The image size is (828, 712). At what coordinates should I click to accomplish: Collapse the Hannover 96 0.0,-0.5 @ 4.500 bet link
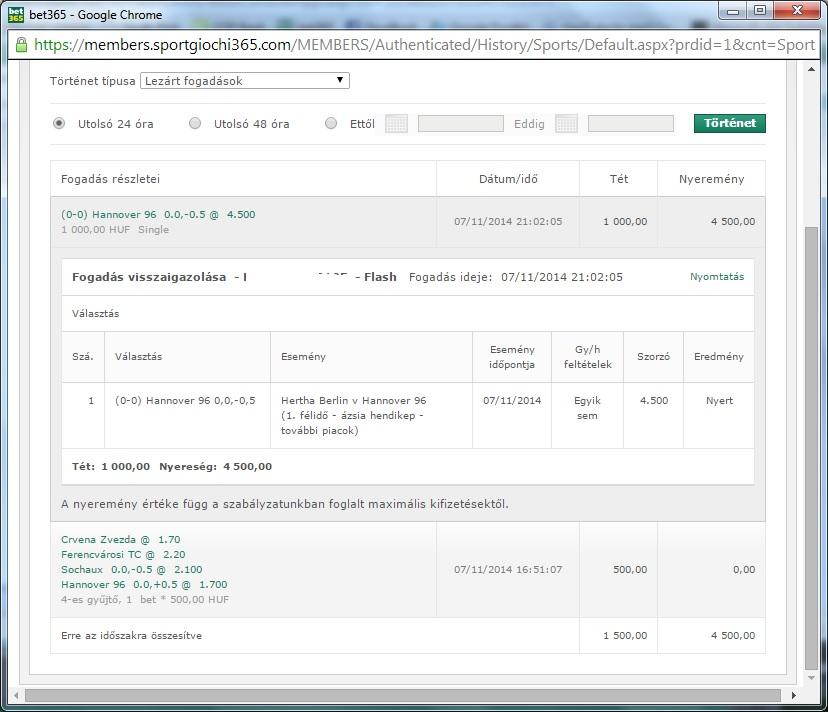[x=158, y=214]
